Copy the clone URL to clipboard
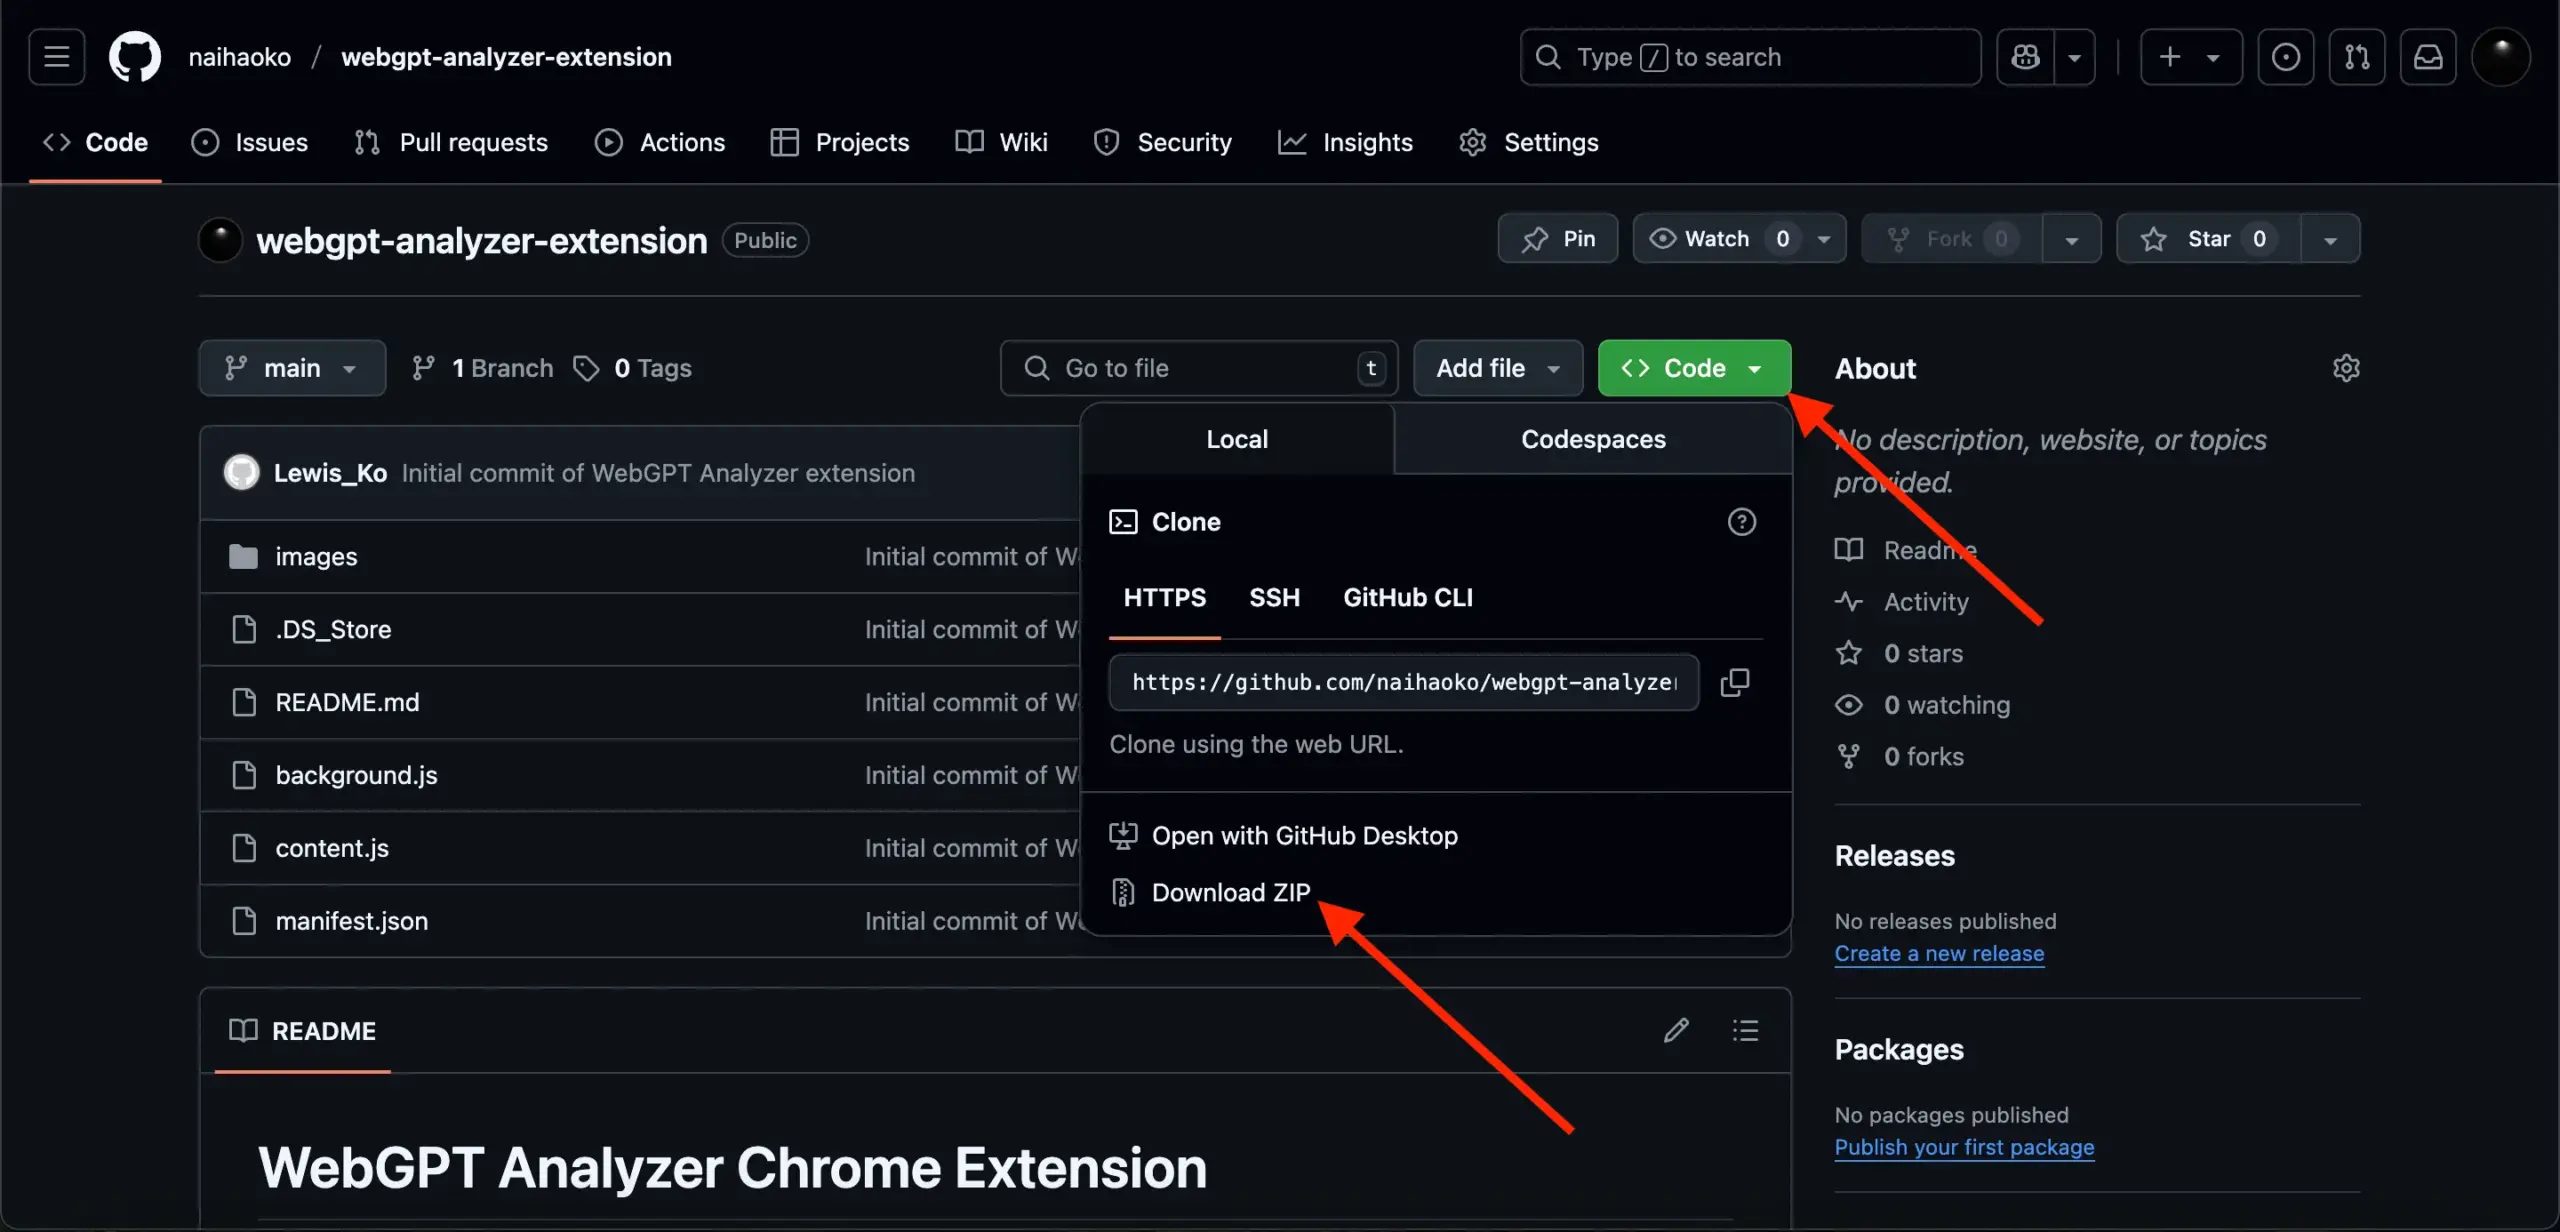2560x1232 pixels. (1734, 682)
